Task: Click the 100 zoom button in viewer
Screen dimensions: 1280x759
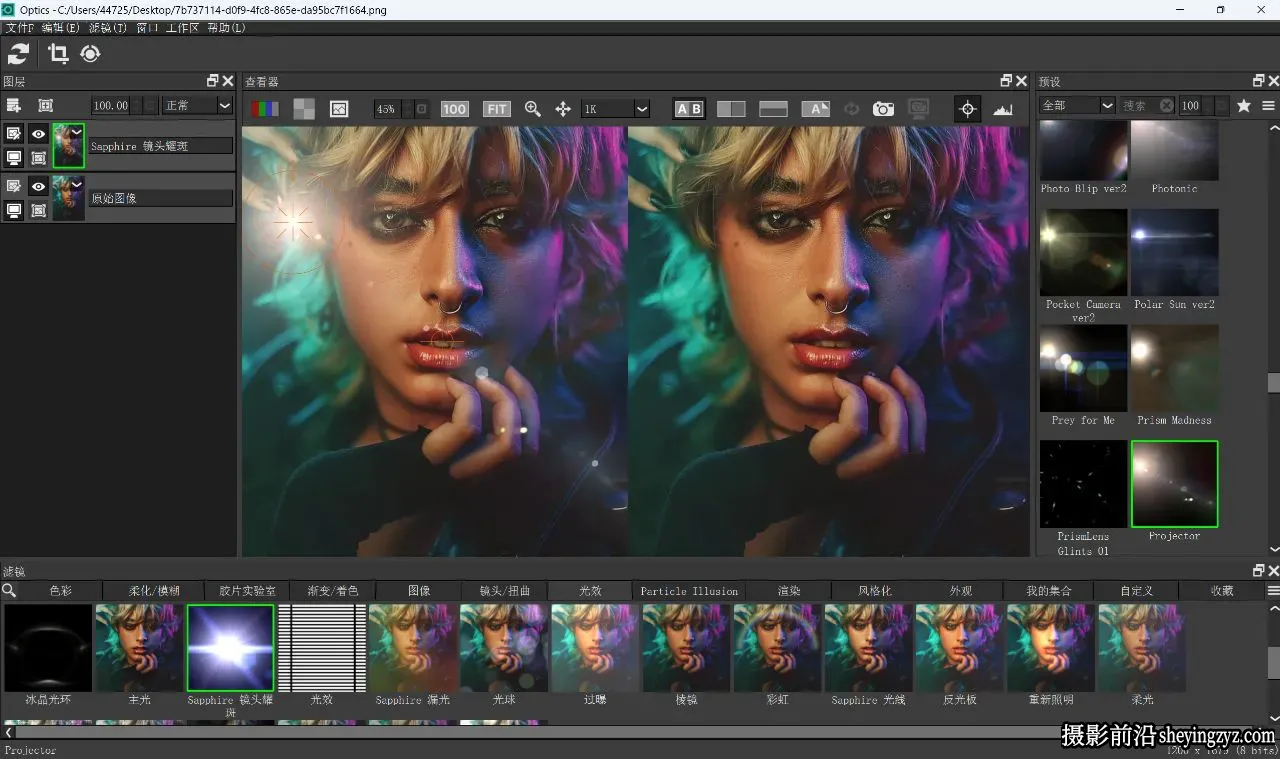Action: pos(454,109)
